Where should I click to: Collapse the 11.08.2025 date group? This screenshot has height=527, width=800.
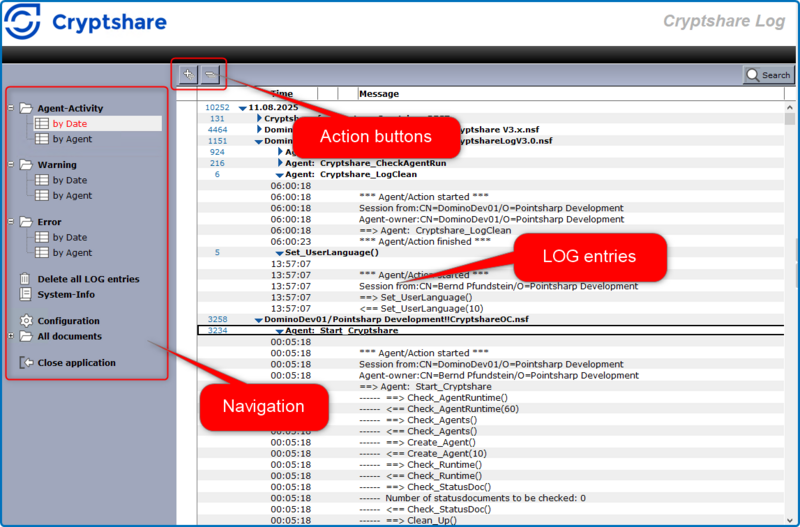coord(242,107)
